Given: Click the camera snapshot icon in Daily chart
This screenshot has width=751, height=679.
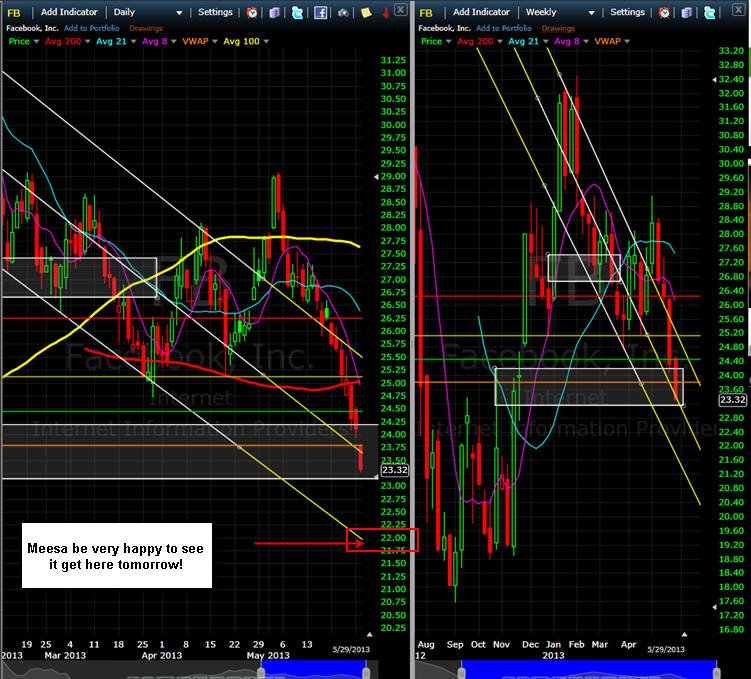Looking at the screenshot, I should (x=343, y=13).
